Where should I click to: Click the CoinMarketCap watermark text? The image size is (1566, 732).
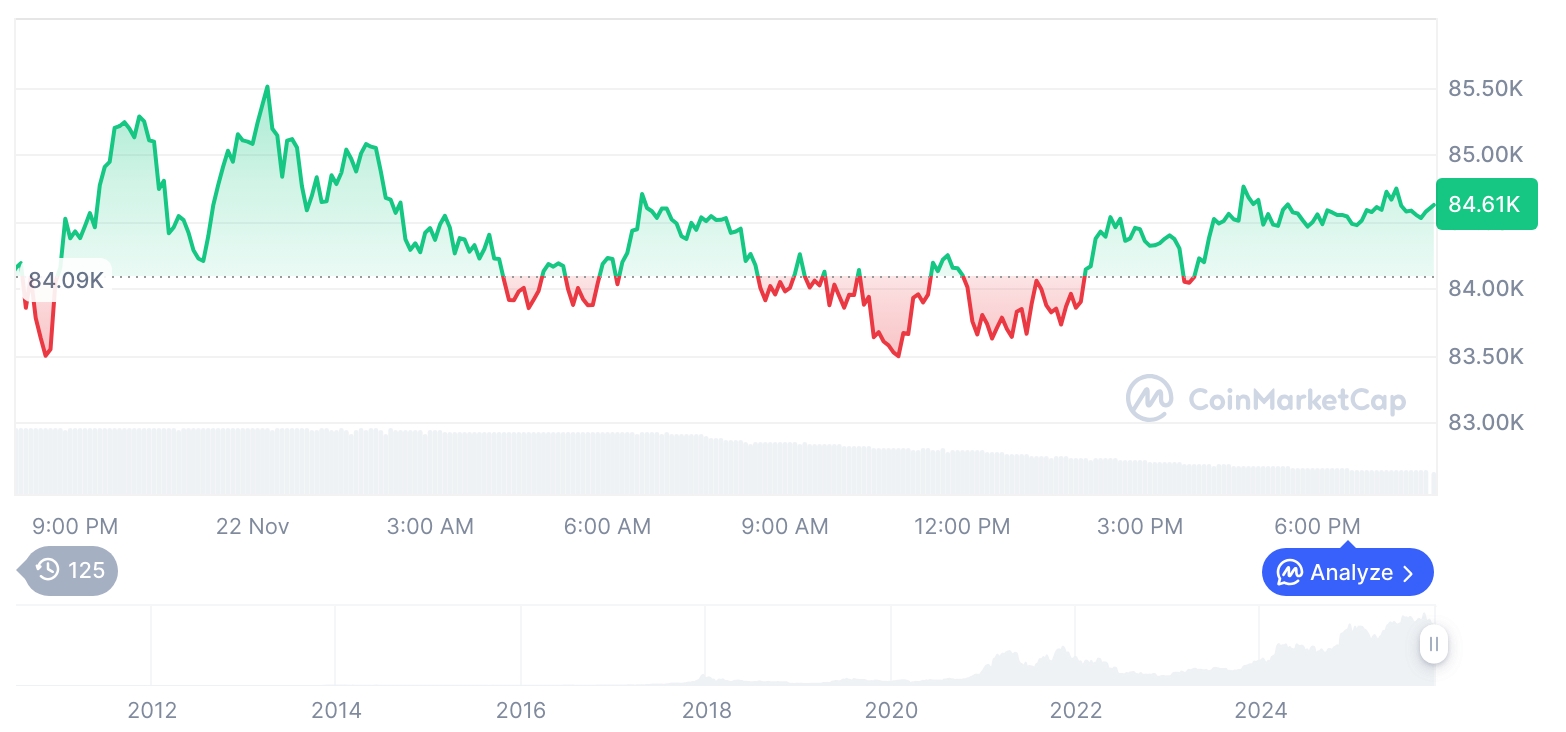pos(1297,400)
